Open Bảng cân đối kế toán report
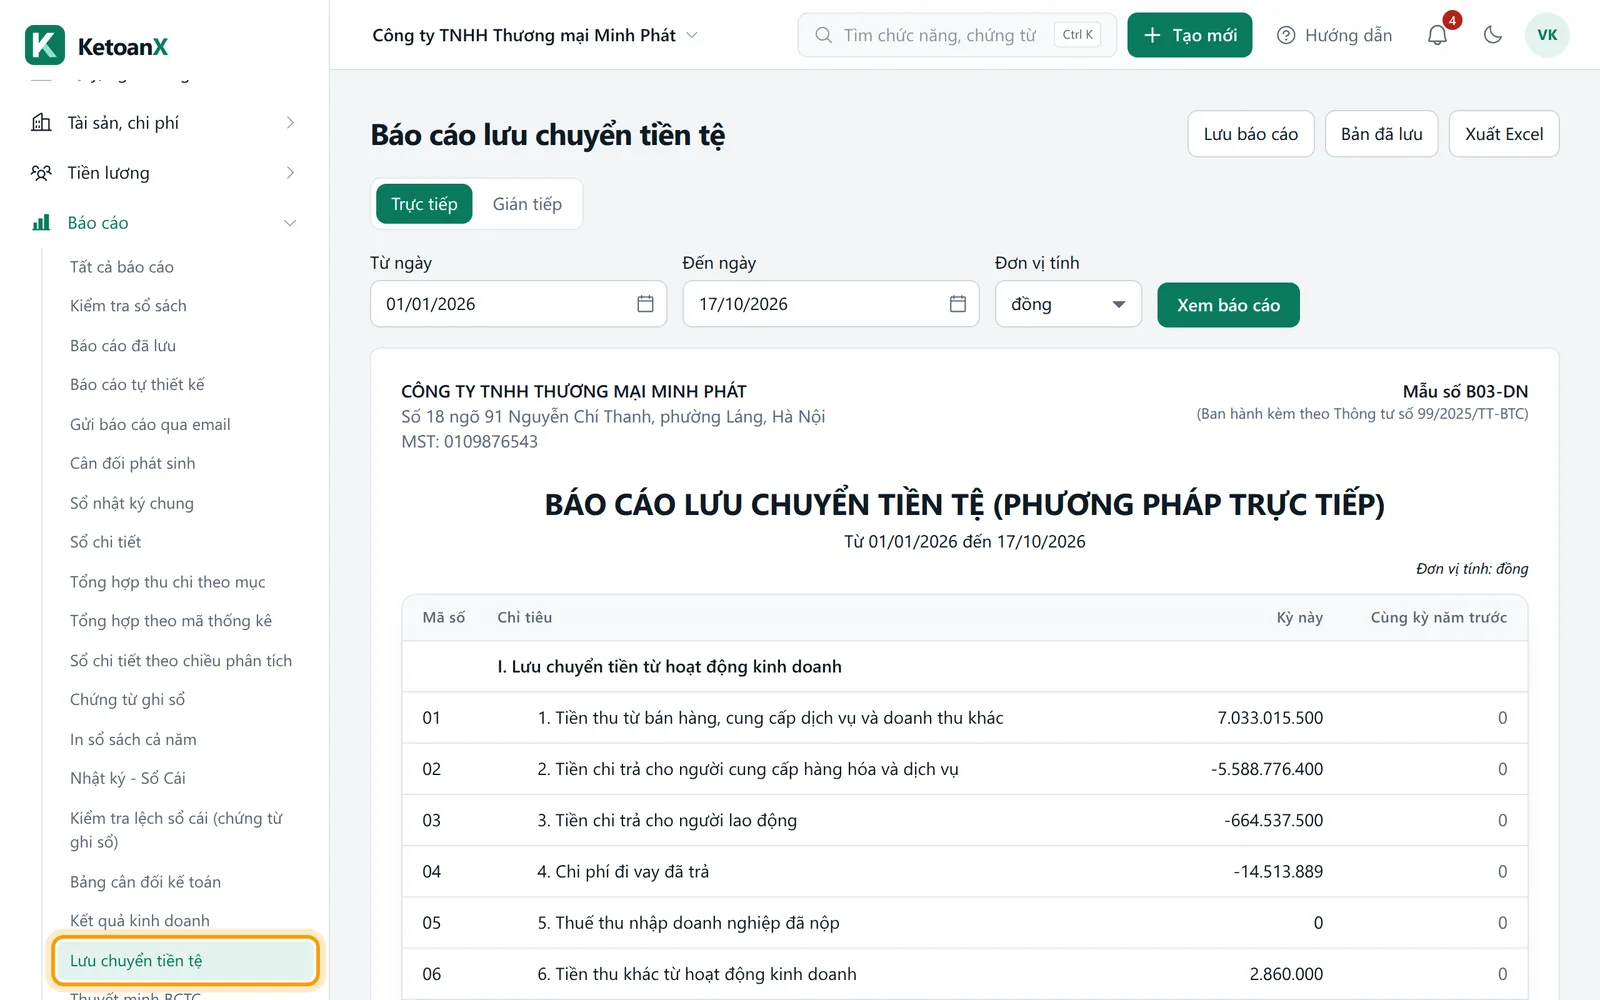 145,882
